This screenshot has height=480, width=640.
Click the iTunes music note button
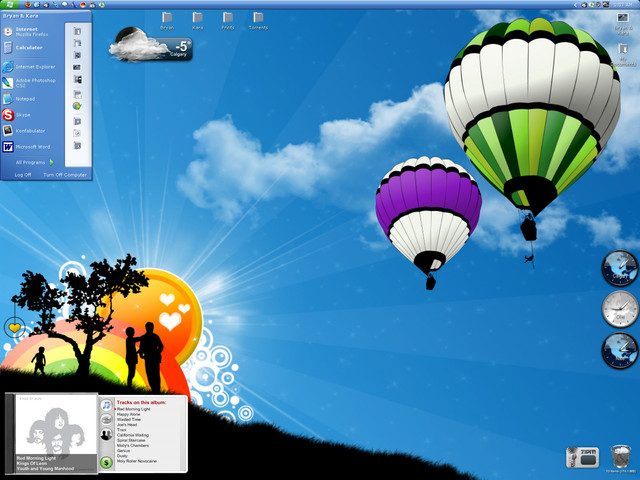point(107,405)
